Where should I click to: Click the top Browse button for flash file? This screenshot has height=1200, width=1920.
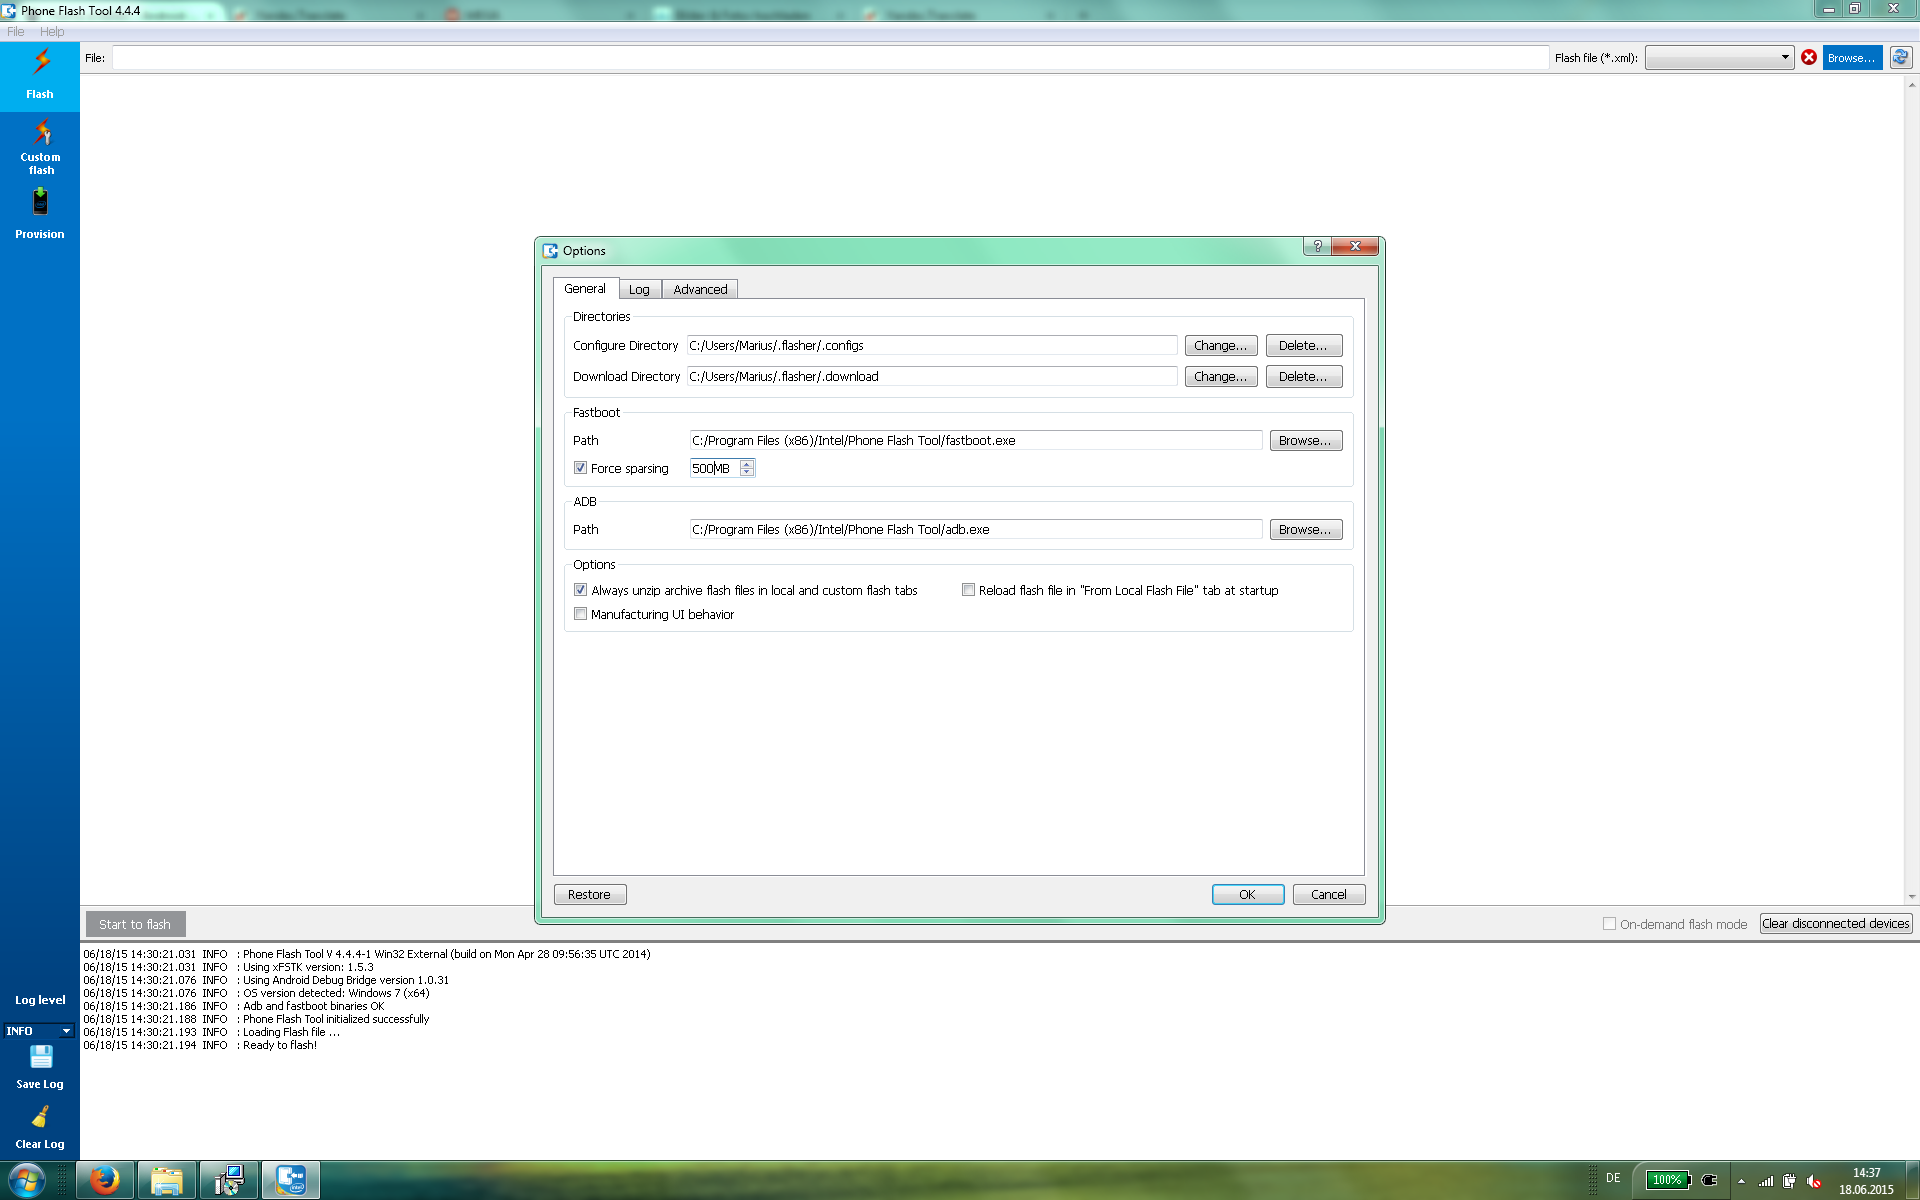(x=1852, y=58)
